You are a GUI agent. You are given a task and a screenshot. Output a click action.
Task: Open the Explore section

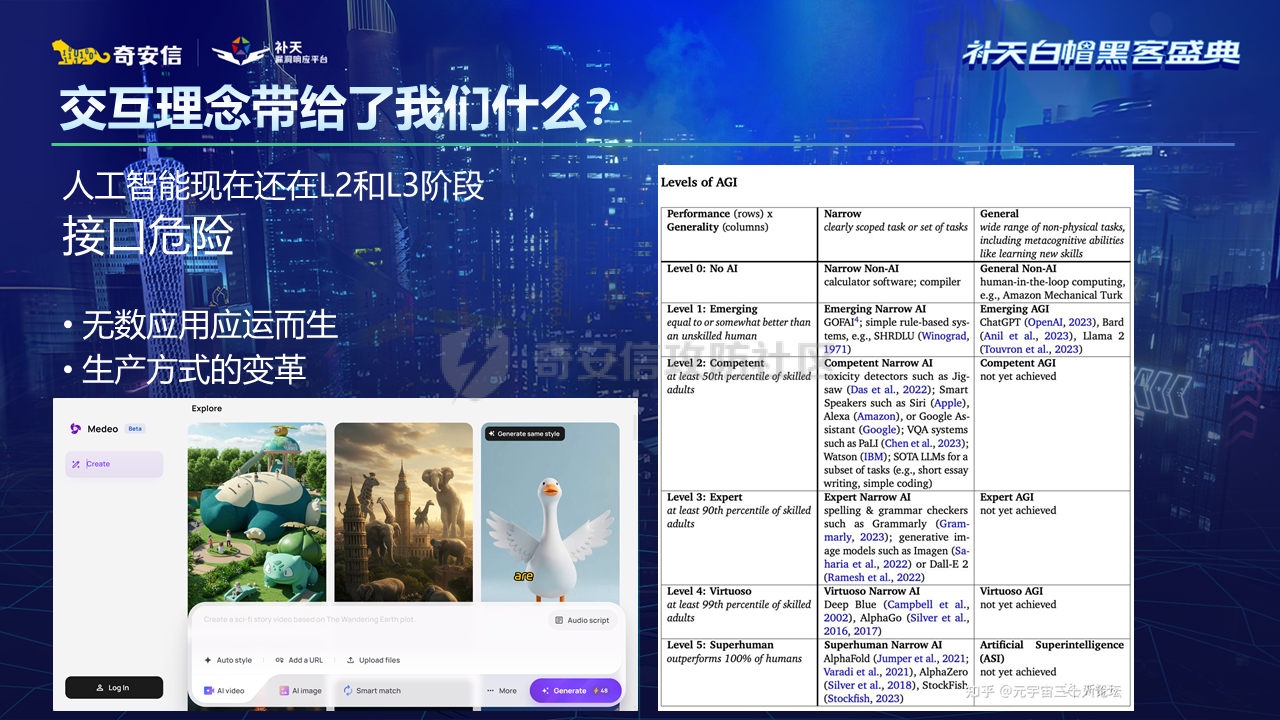[x=206, y=409]
